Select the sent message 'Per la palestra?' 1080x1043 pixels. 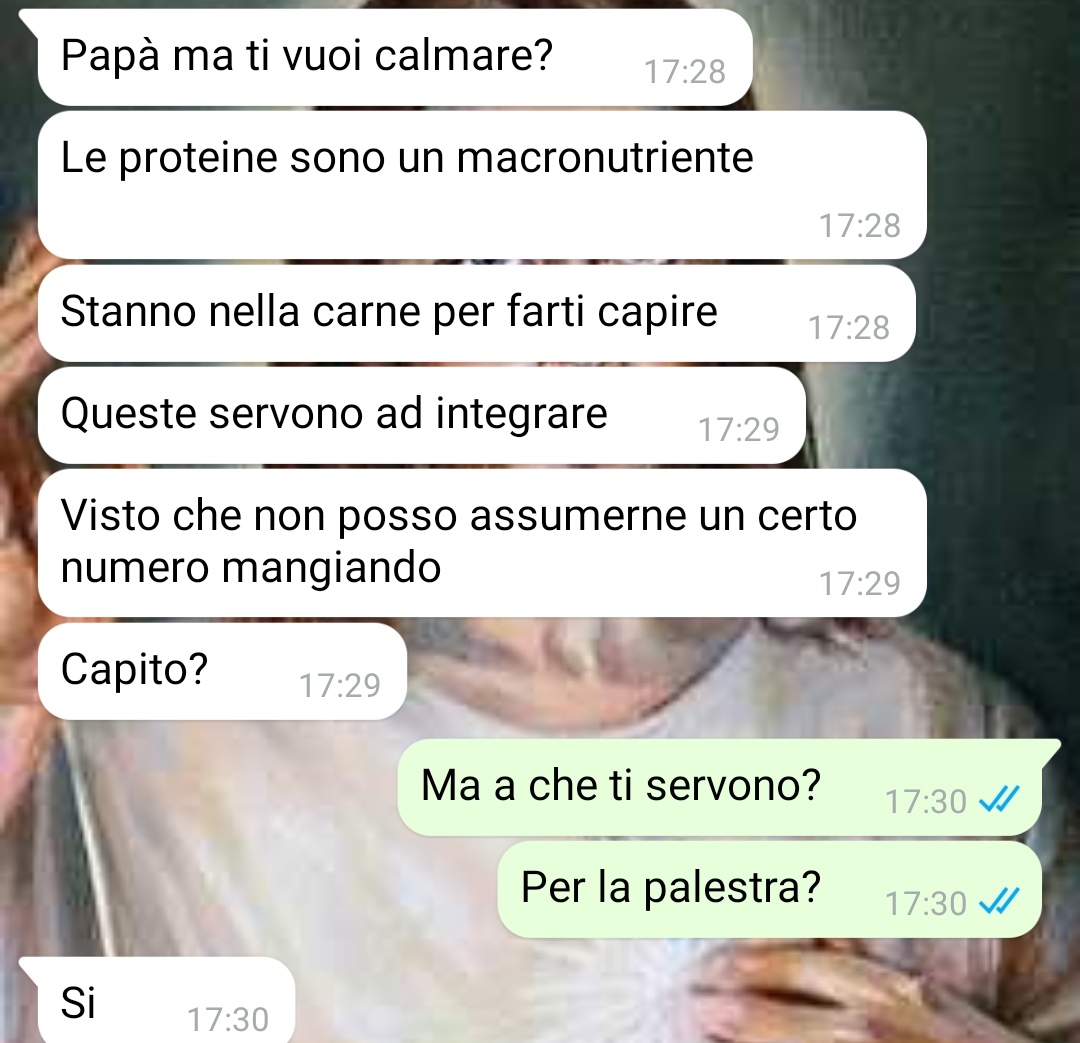point(769,889)
